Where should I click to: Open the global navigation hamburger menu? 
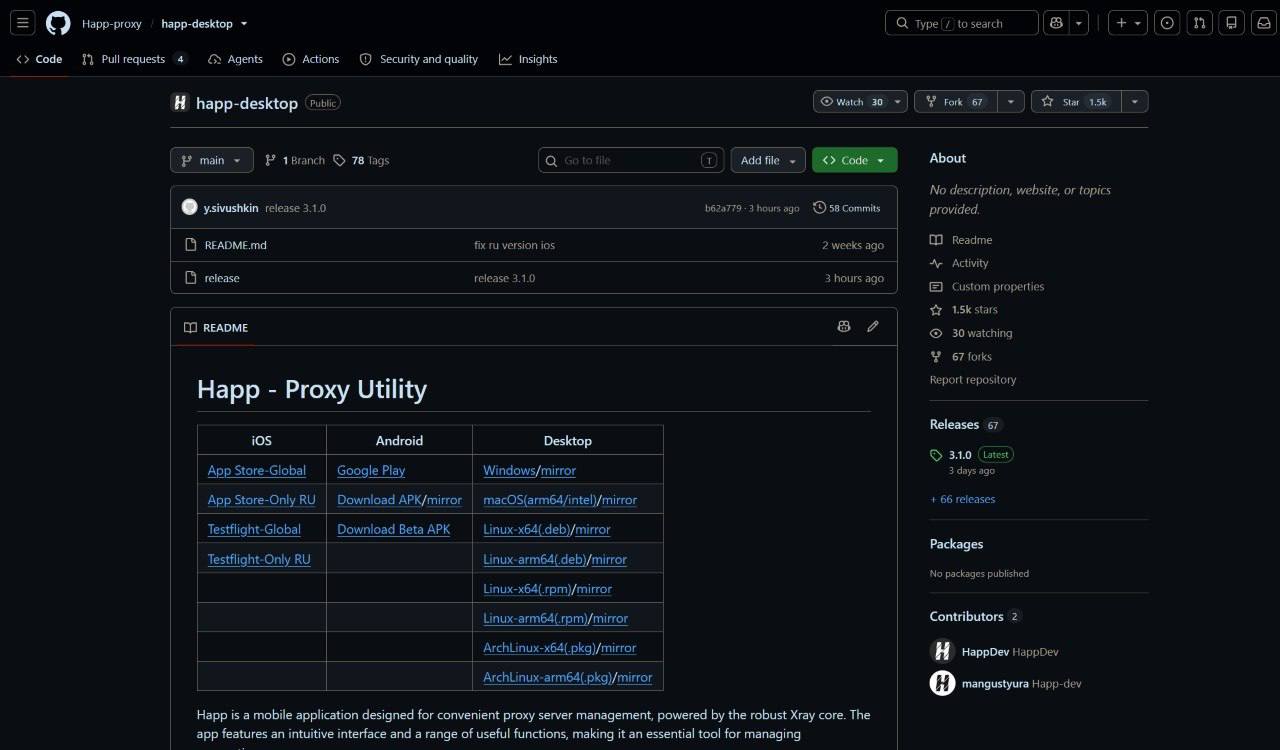pos(23,23)
